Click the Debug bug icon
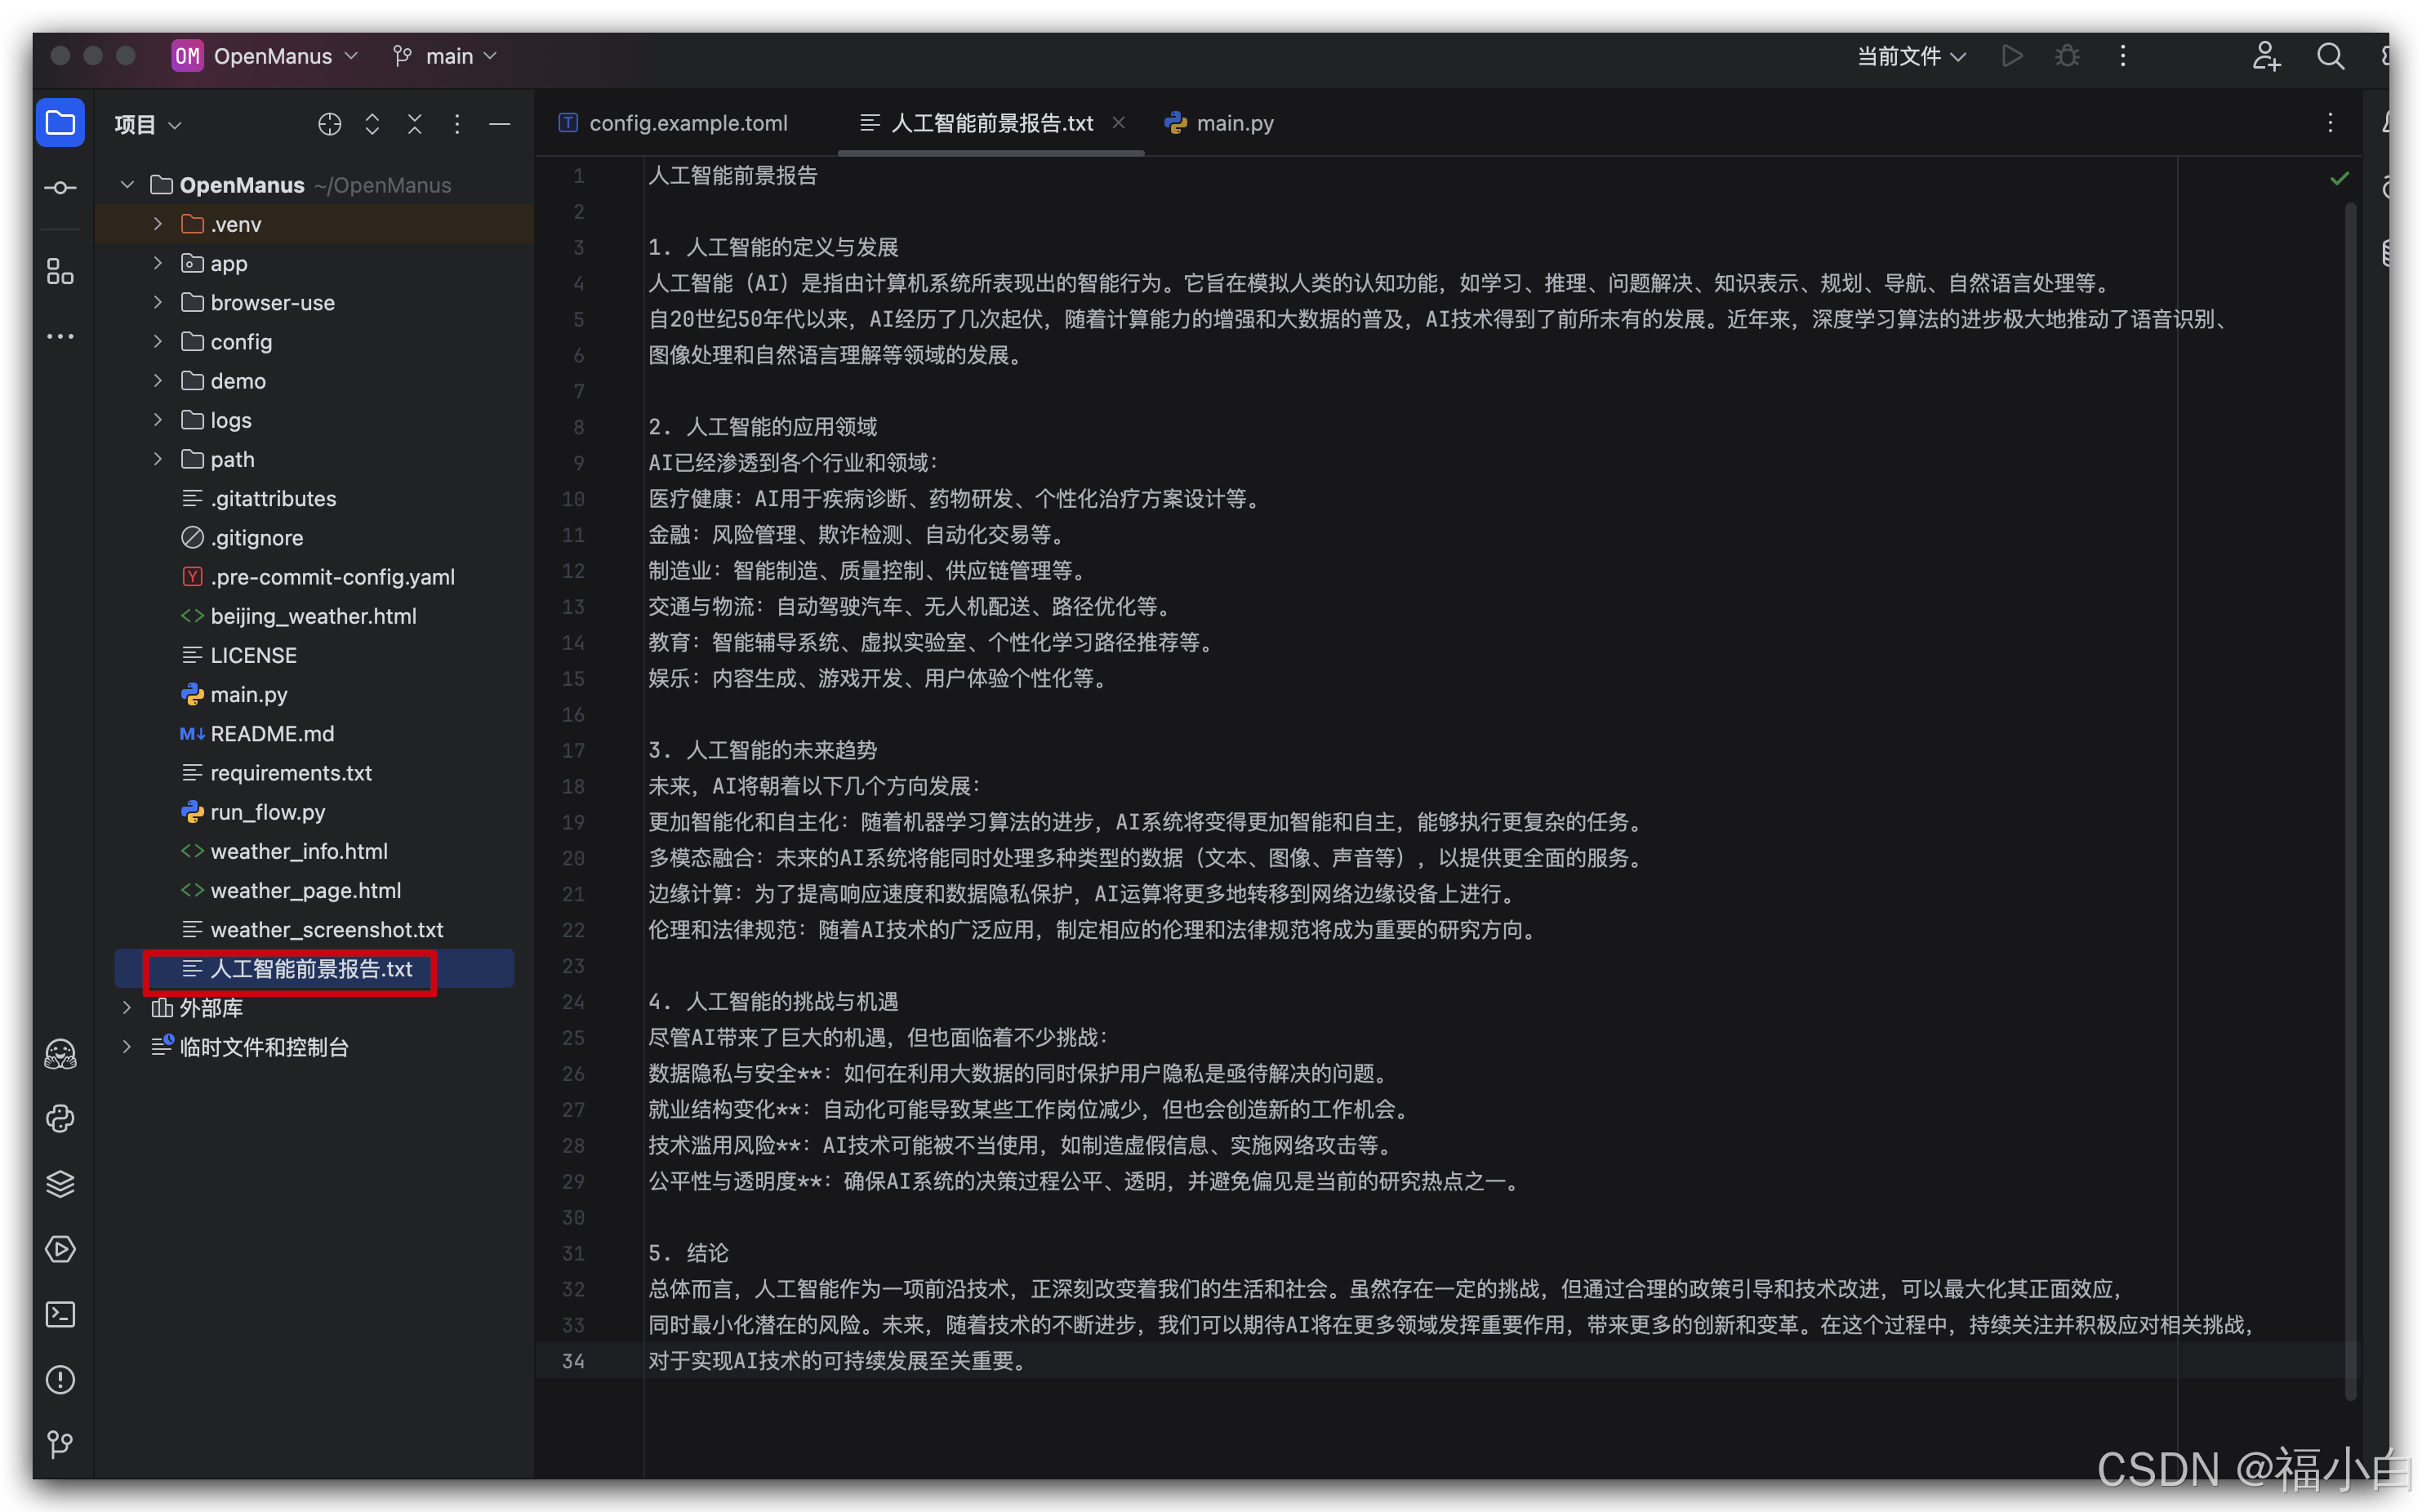Viewport: 2422px width, 1512px height. tap(2067, 56)
